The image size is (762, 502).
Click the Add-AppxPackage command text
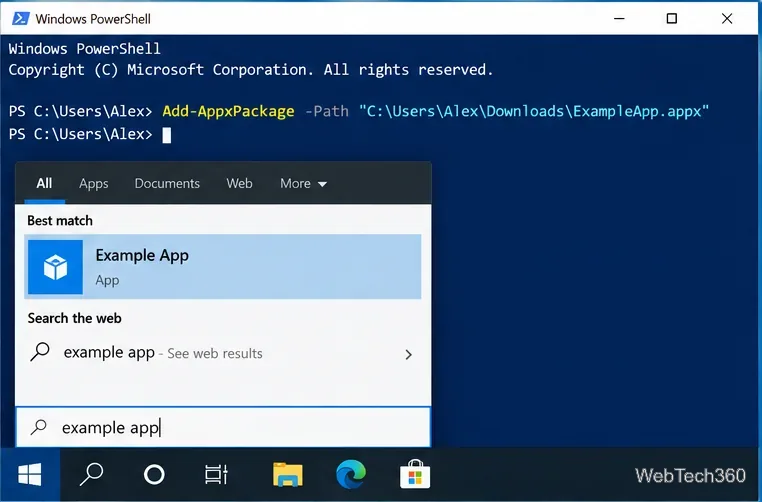[228, 111]
